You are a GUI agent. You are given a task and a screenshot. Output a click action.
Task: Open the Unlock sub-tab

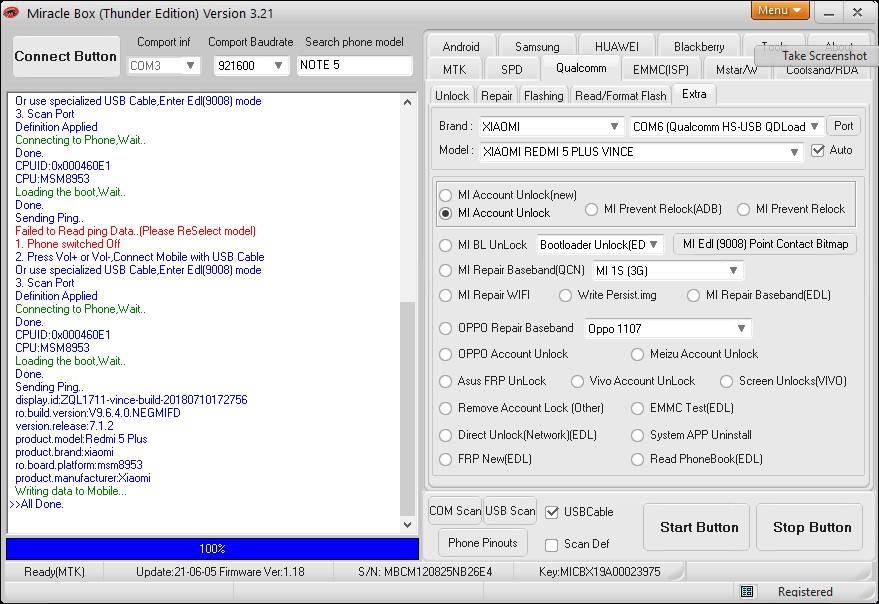coord(452,96)
